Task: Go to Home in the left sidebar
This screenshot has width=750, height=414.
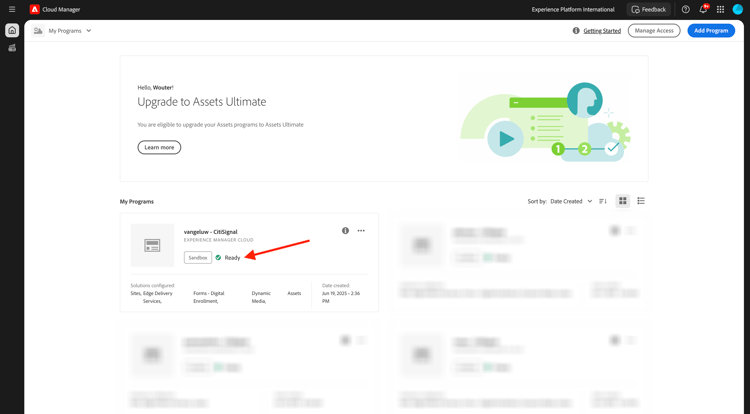Action: pyautogui.click(x=12, y=30)
